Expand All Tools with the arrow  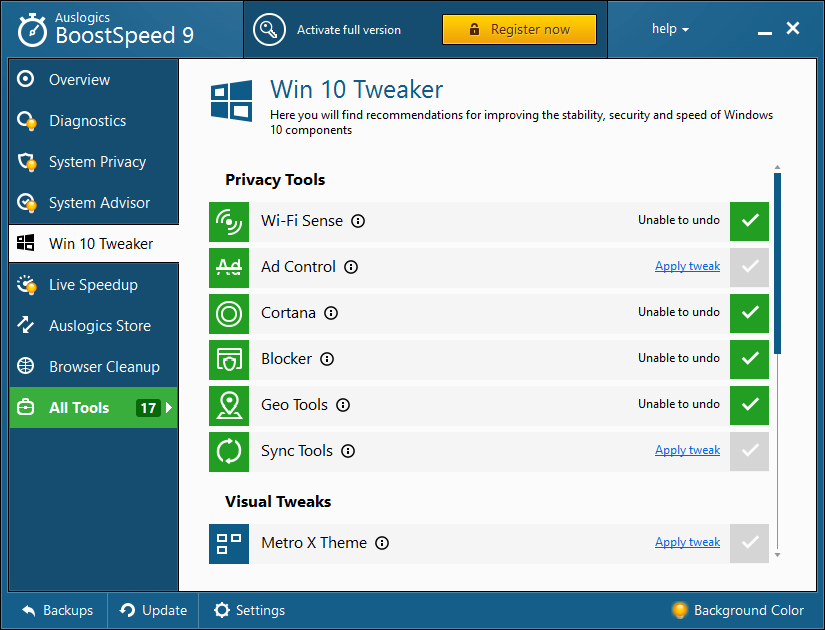click(x=169, y=407)
